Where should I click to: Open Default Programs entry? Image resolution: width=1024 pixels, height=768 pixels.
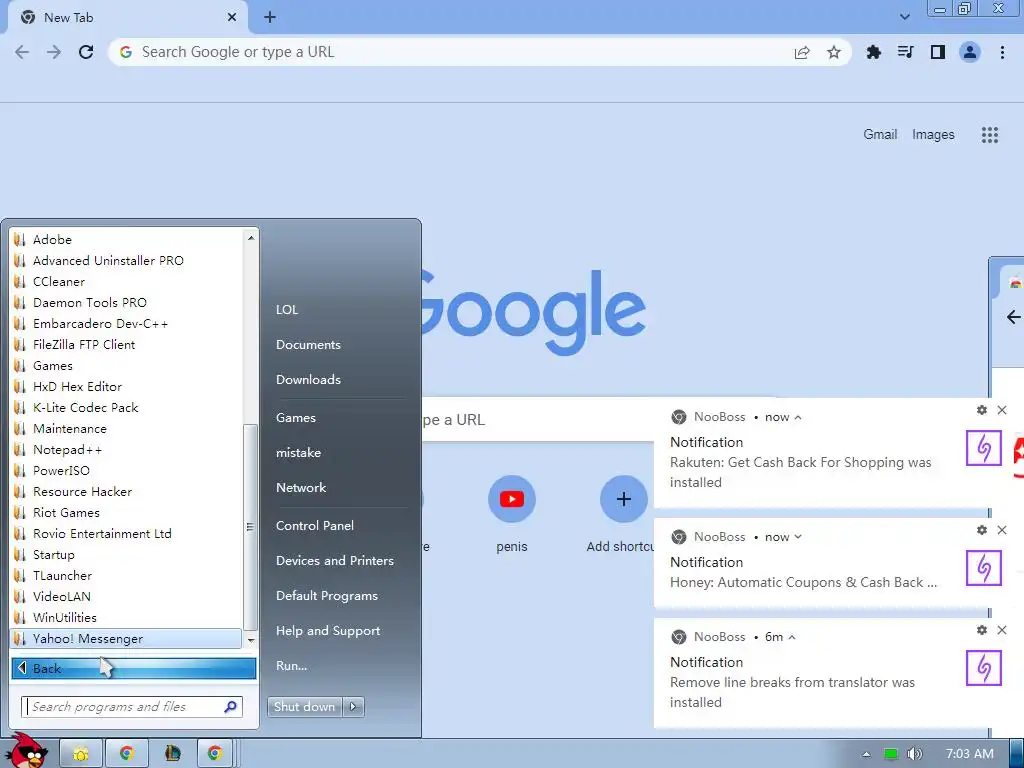point(327,596)
